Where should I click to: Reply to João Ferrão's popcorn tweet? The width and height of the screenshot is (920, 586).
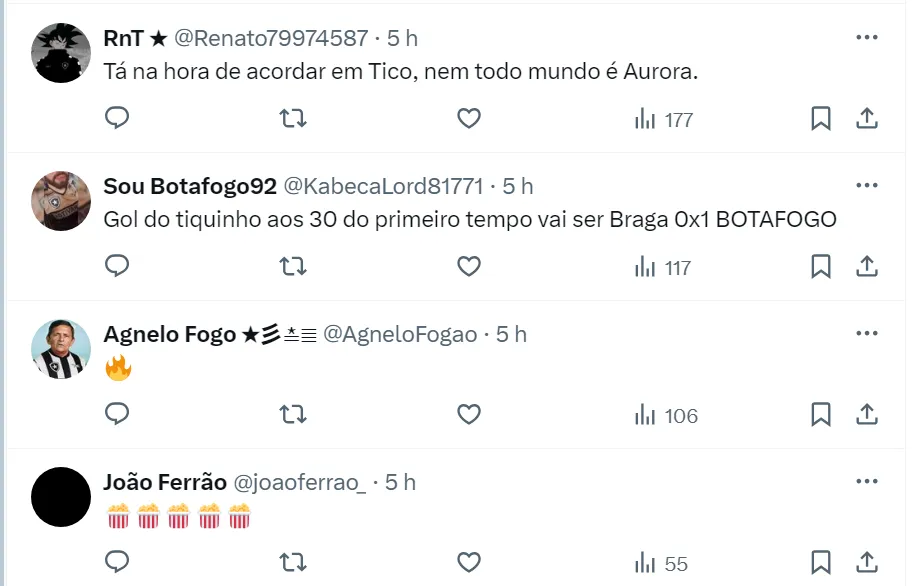coord(117,563)
